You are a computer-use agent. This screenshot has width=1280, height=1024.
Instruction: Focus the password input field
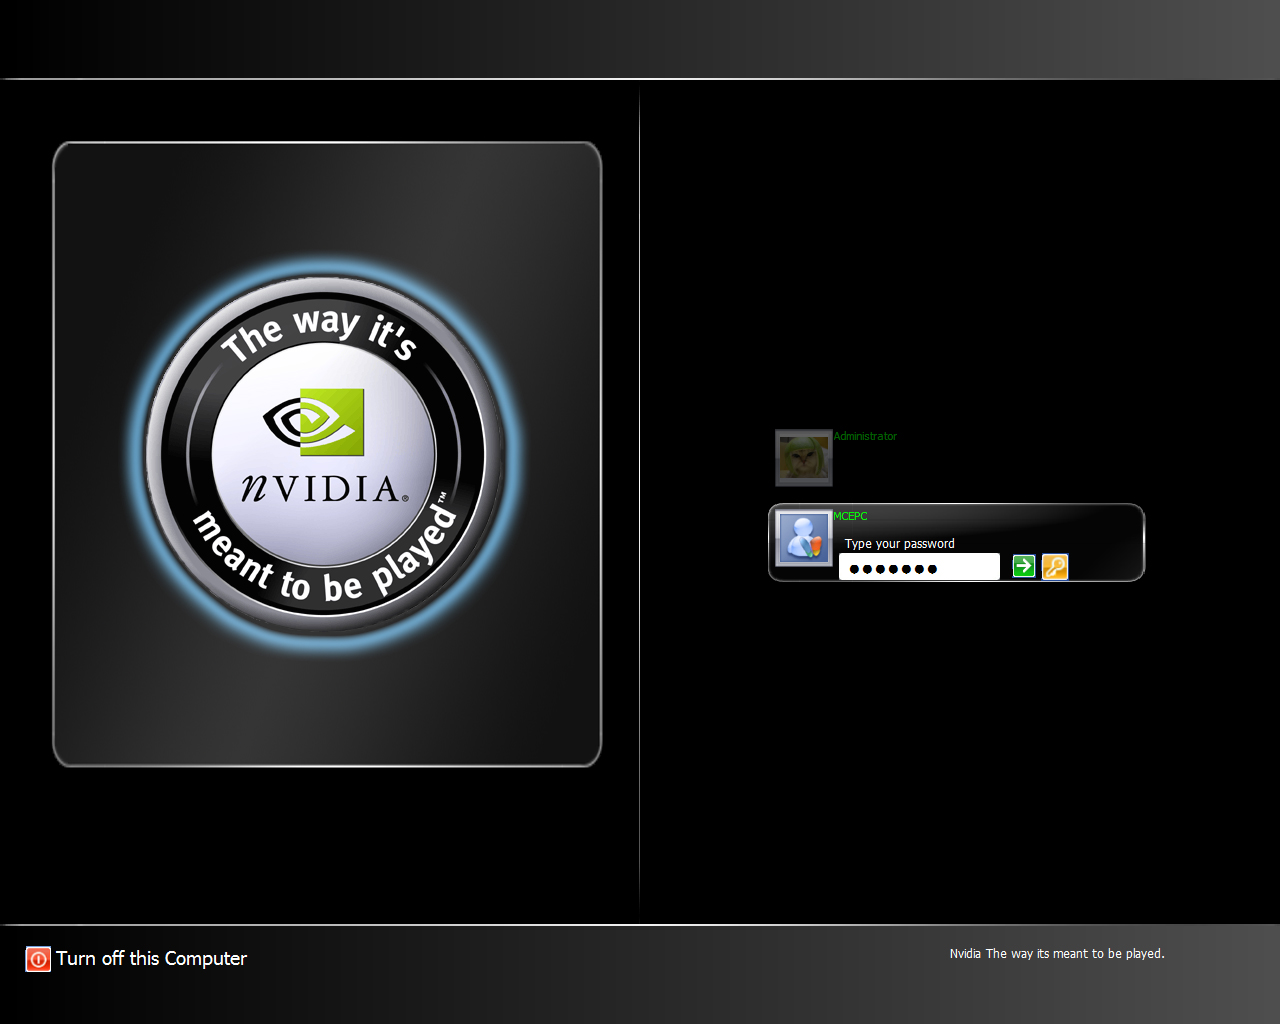pyautogui.click(x=919, y=567)
